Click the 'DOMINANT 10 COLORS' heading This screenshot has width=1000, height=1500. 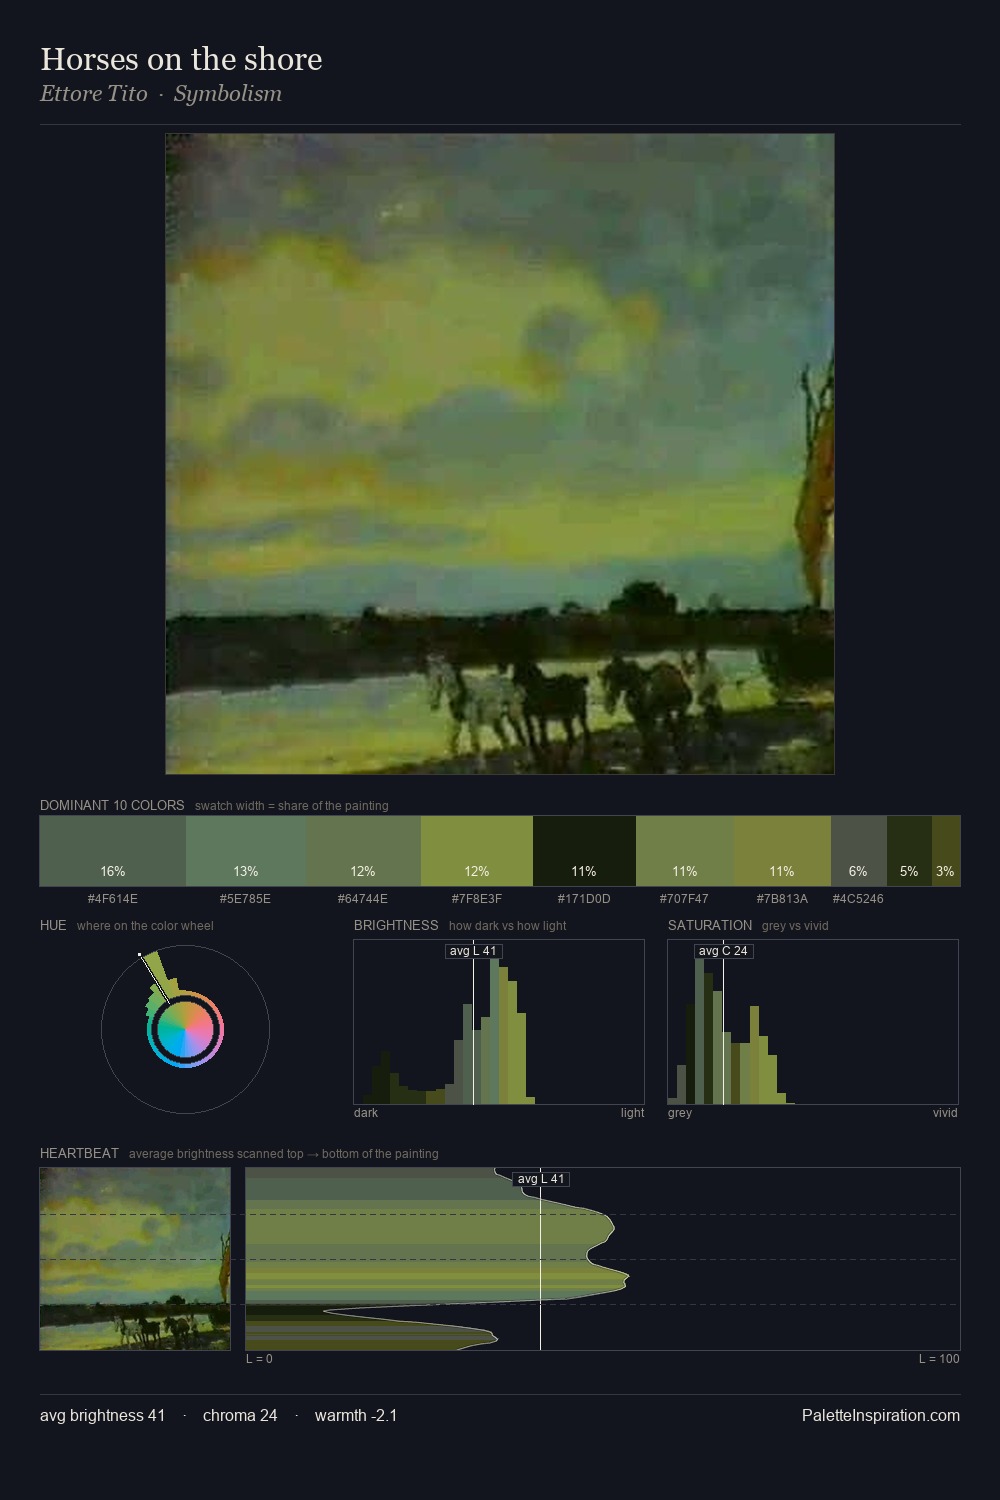(112, 805)
